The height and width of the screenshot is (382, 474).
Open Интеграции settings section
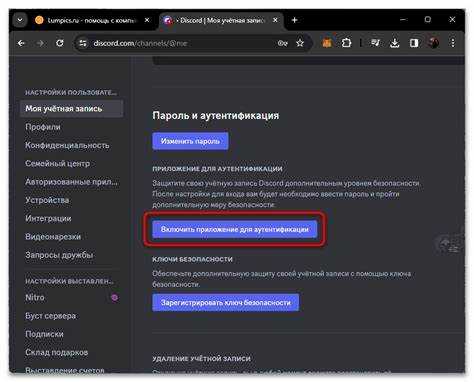(x=48, y=219)
